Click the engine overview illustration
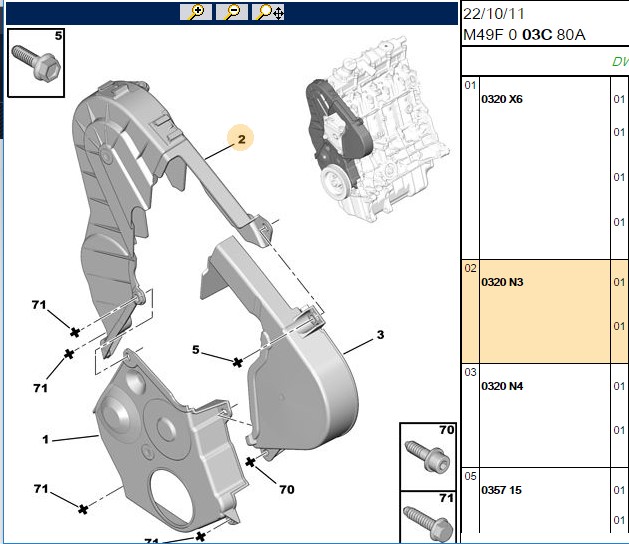 pos(376,130)
